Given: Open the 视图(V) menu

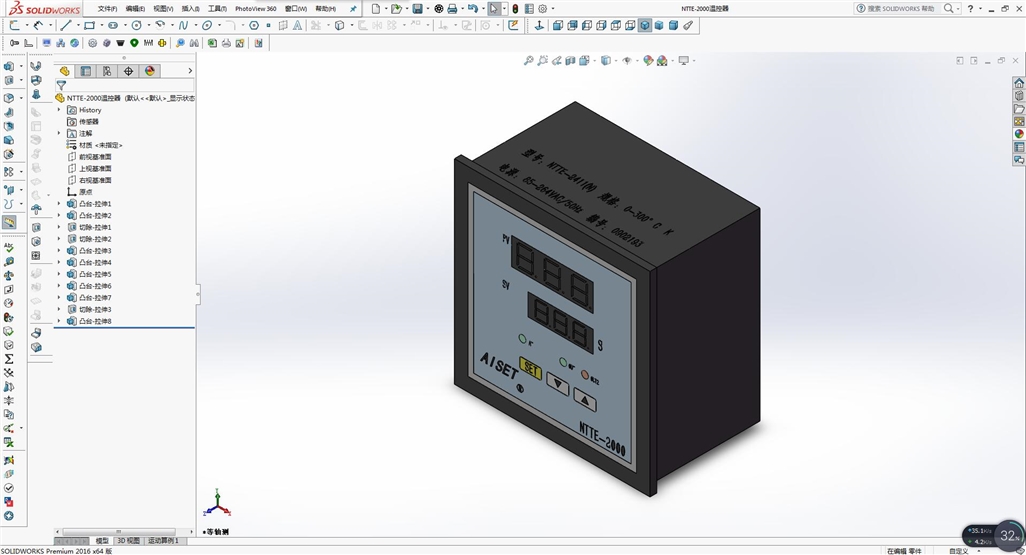Looking at the screenshot, I should coord(163,9).
